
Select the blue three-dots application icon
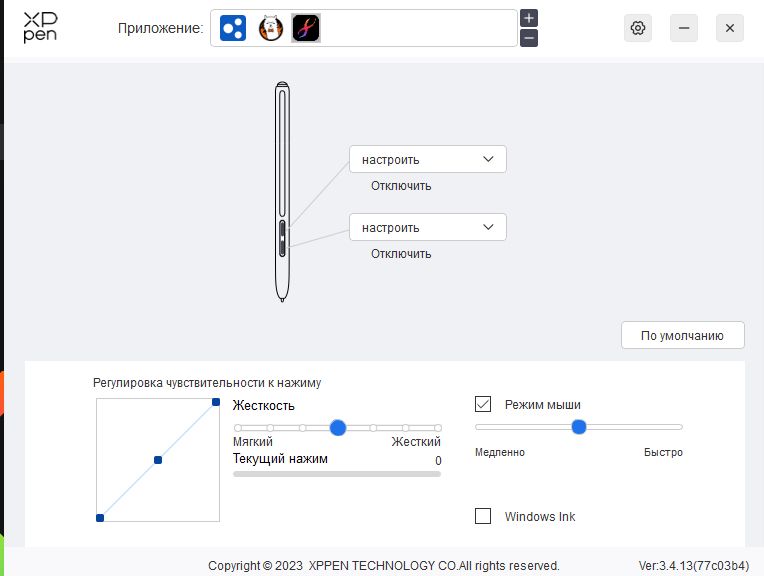pyautogui.click(x=233, y=28)
